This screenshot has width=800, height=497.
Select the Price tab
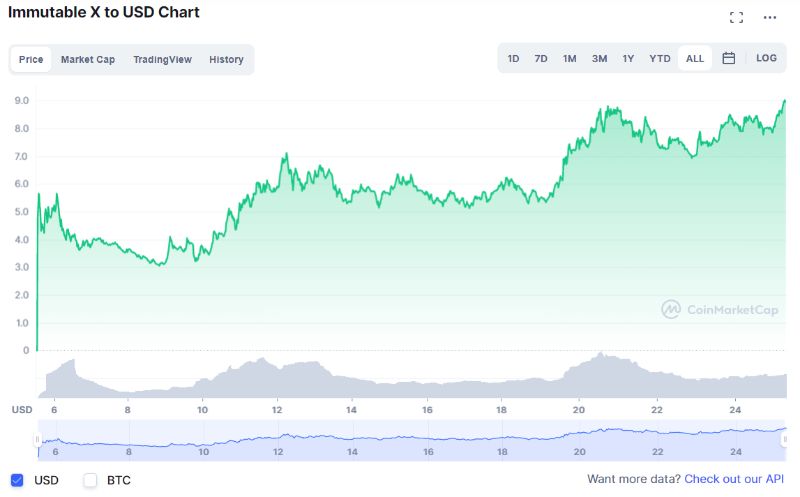tap(31, 59)
